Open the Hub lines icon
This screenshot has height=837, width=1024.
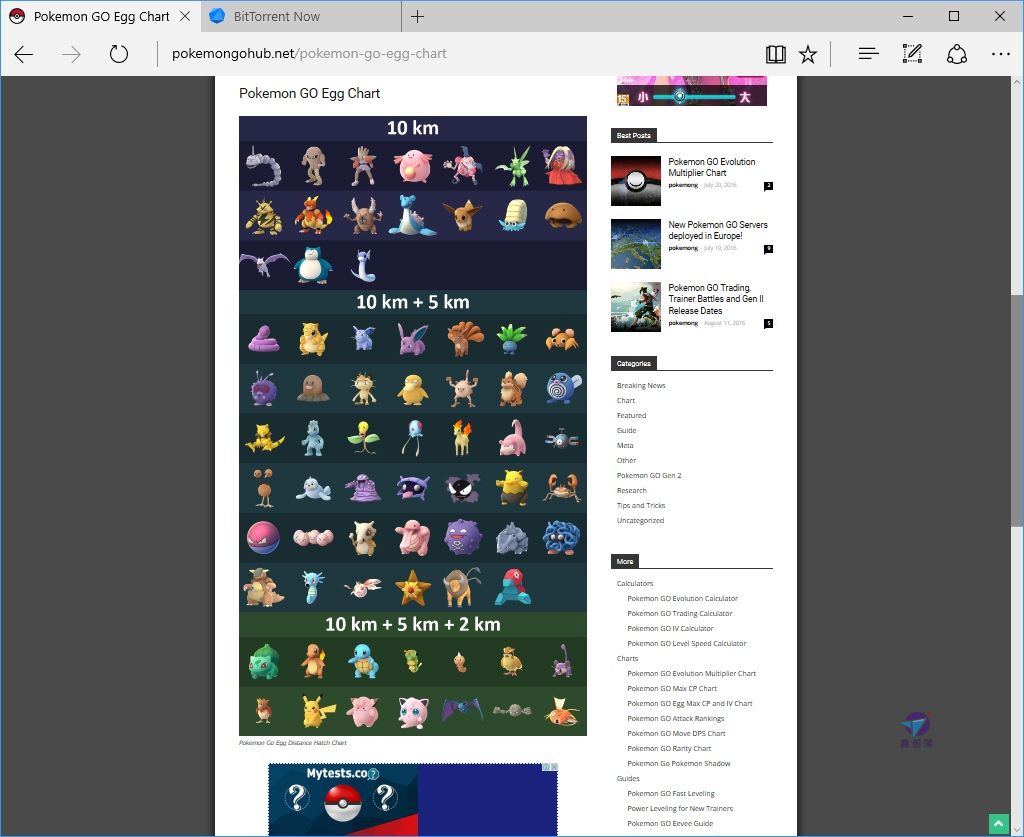point(868,54)
